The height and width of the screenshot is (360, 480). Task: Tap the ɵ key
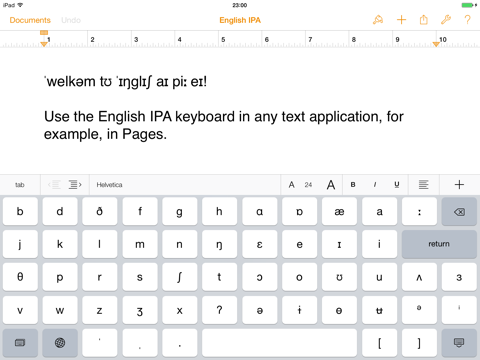(x=339, y=310)
